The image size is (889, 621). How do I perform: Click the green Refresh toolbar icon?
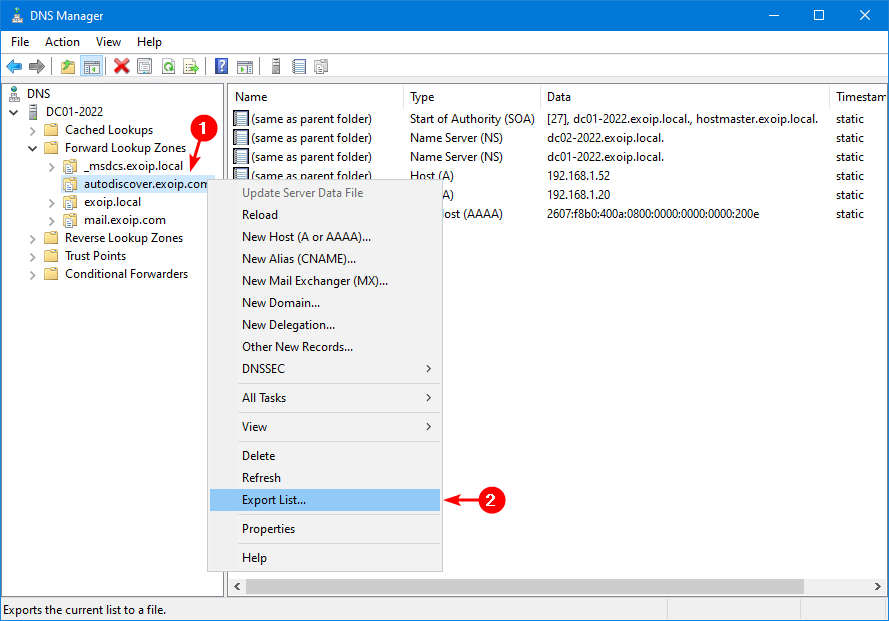(x=168, y=67)
